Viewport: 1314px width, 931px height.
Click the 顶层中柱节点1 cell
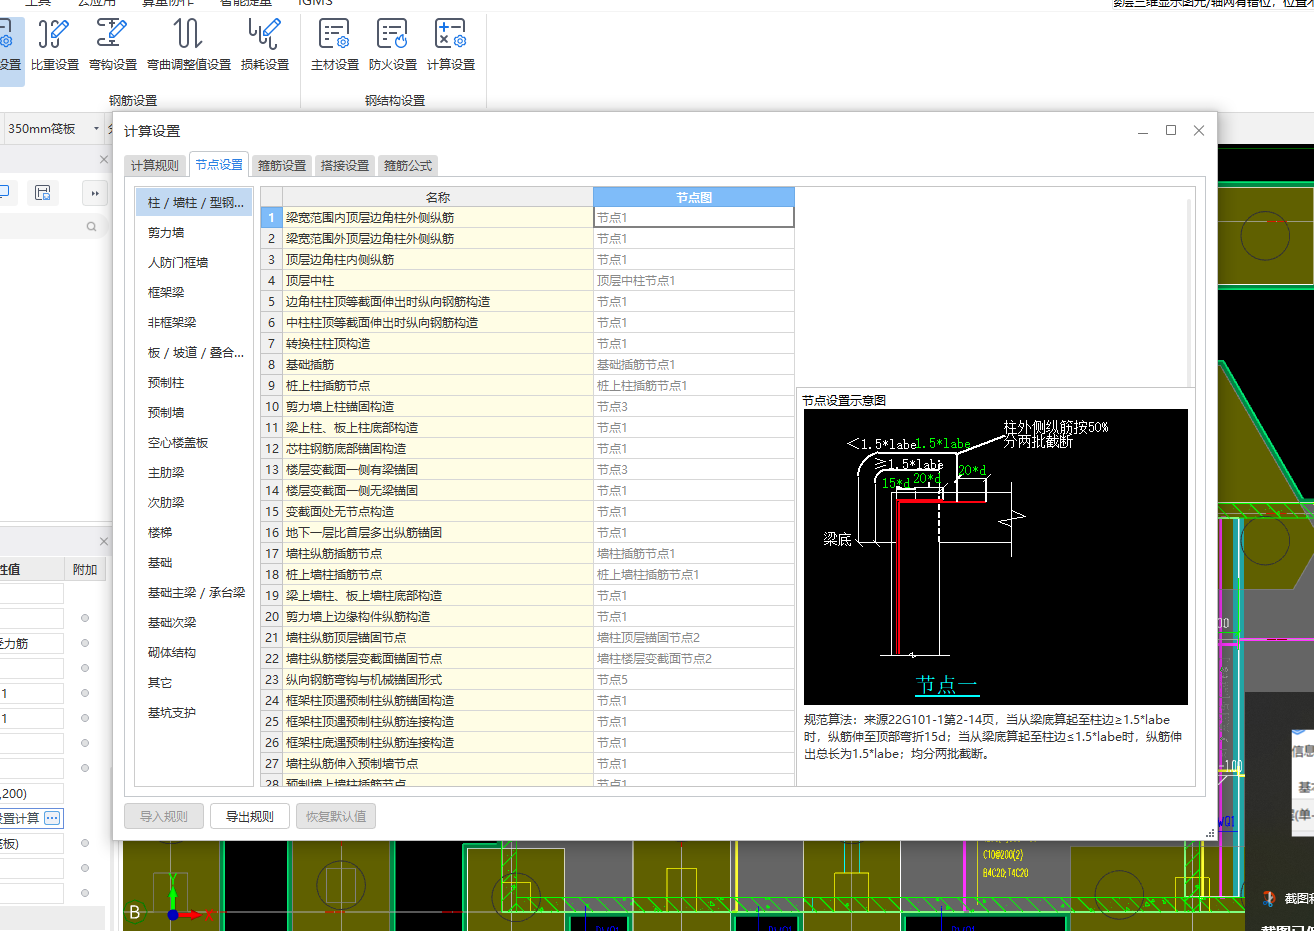click(694, 280)
